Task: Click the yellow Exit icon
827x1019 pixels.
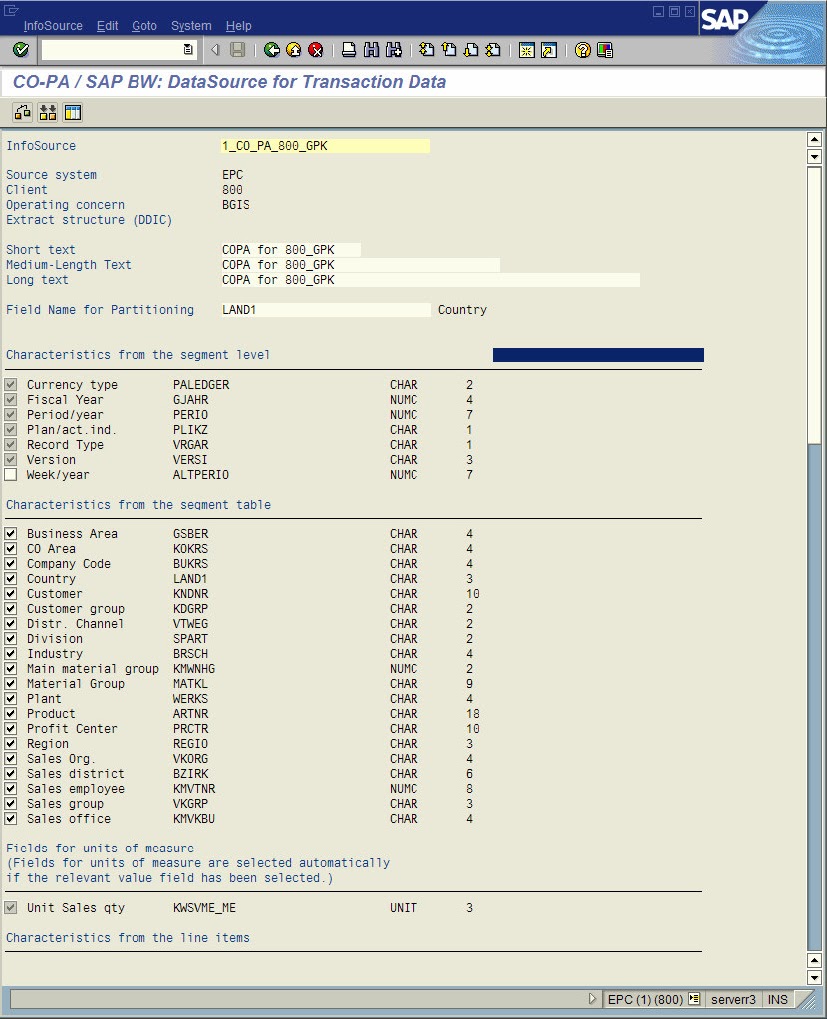Action: point(294,50)
